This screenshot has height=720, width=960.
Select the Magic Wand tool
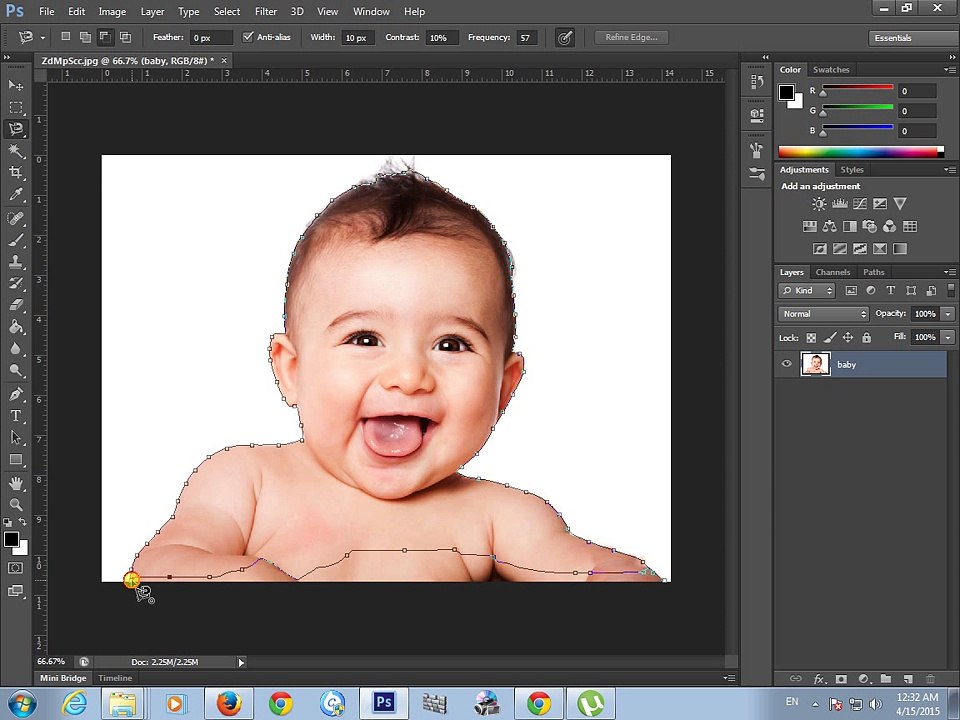16,150
